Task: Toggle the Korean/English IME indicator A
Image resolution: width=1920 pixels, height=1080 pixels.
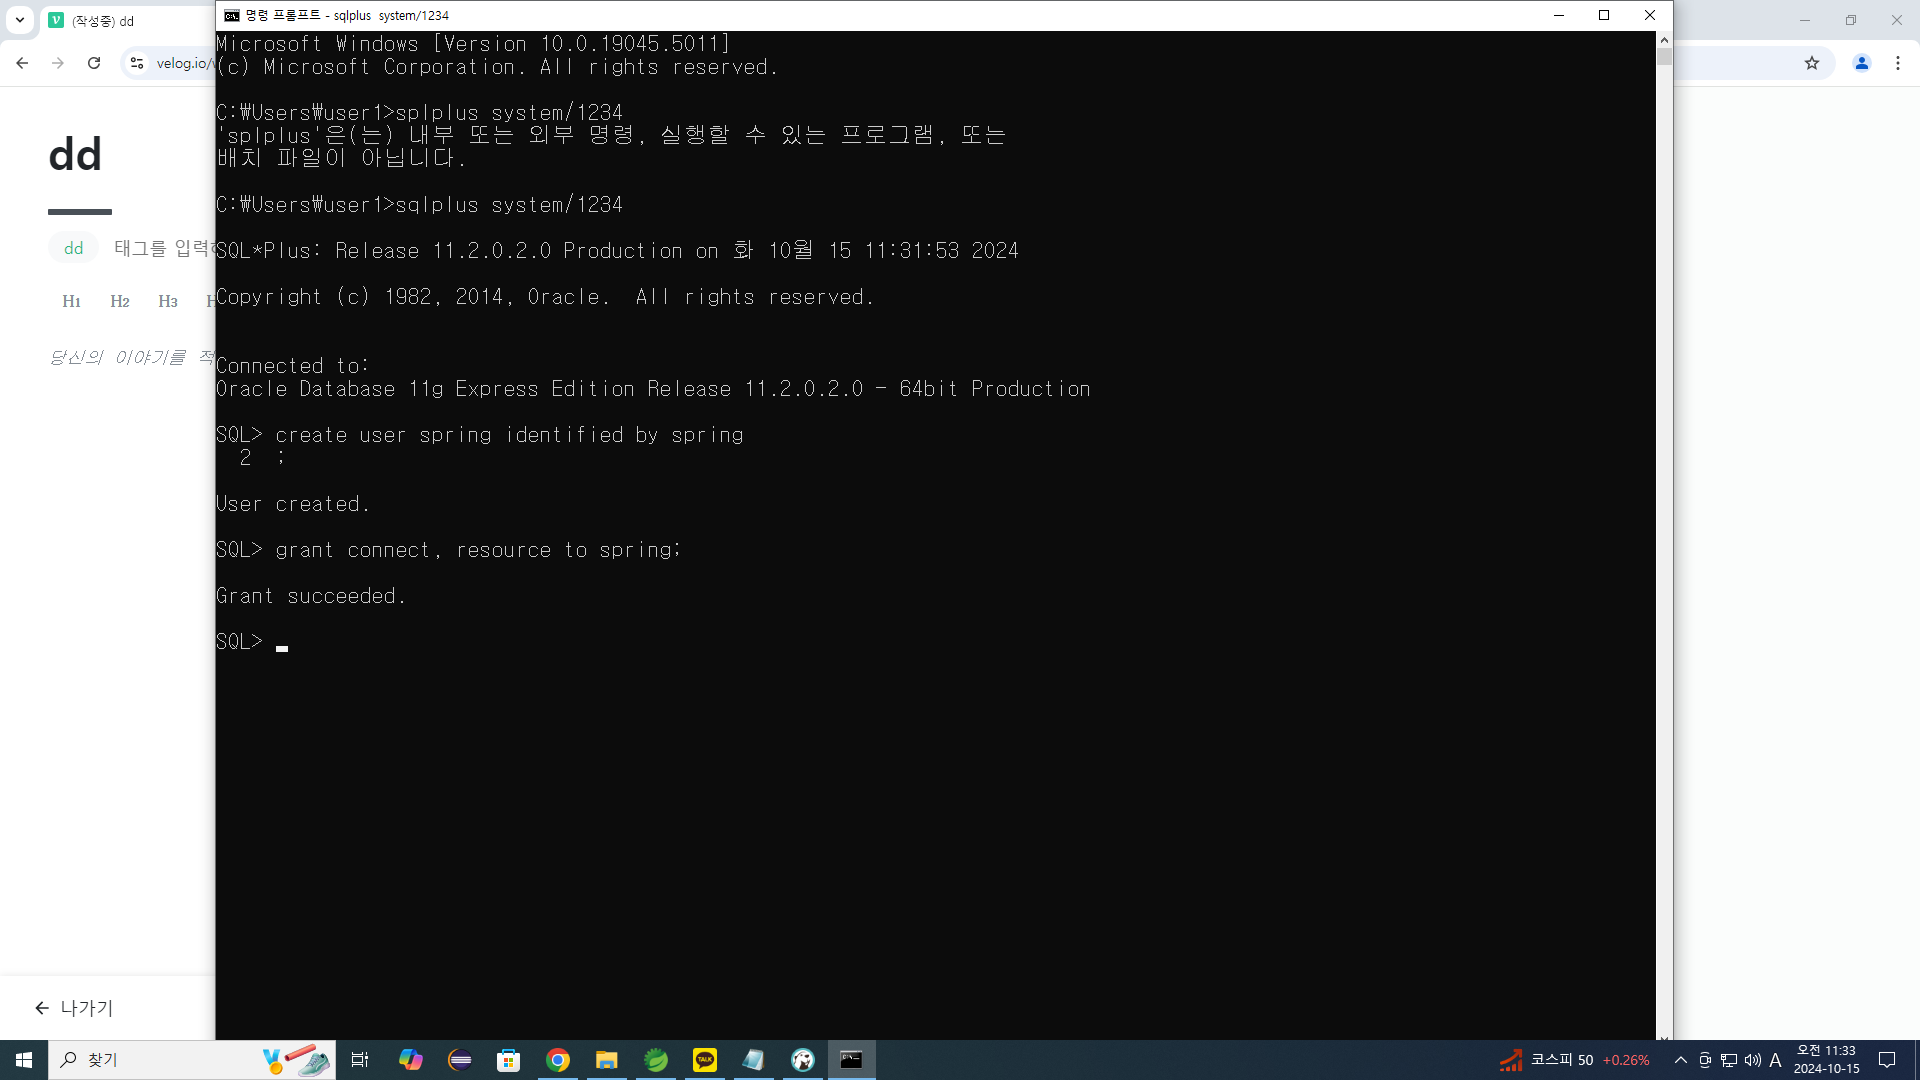Action: coord(1776,1060)
